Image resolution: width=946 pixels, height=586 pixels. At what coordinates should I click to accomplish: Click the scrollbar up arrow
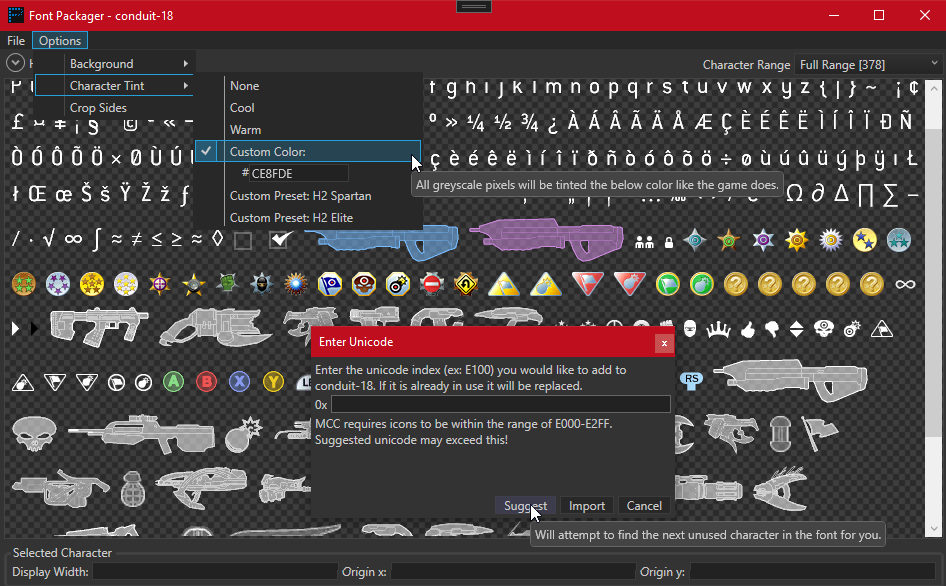pyautogui.click(x=933, y=88)
